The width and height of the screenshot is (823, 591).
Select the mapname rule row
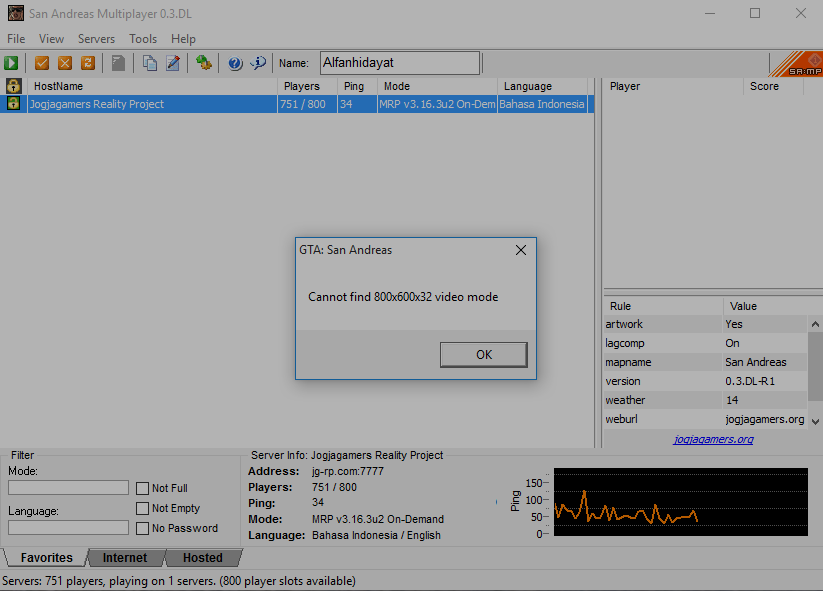(x=705, y=362)
